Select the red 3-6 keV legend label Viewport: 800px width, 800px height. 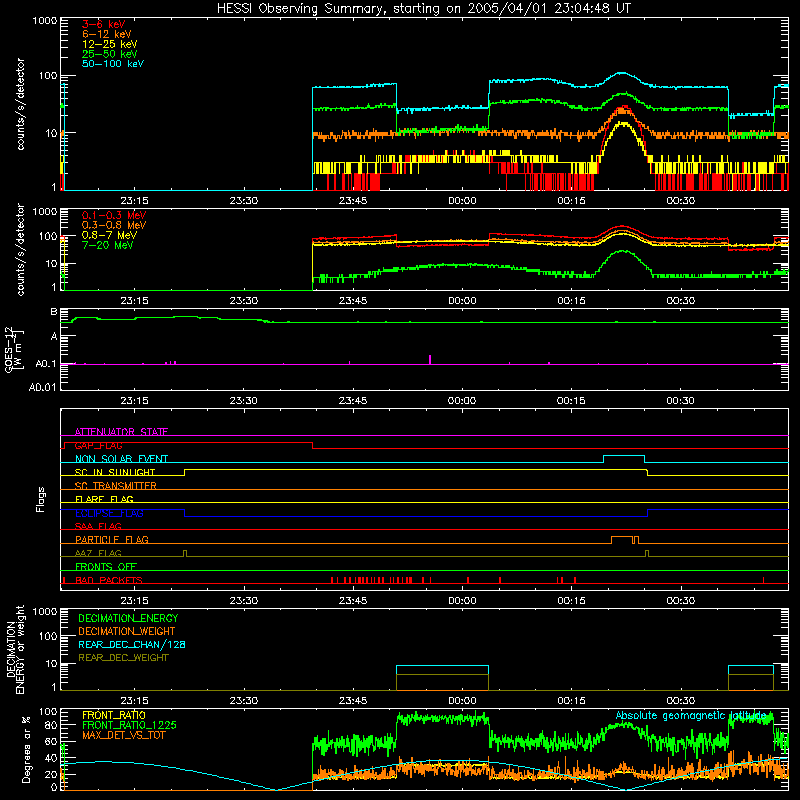click(103, 24)
